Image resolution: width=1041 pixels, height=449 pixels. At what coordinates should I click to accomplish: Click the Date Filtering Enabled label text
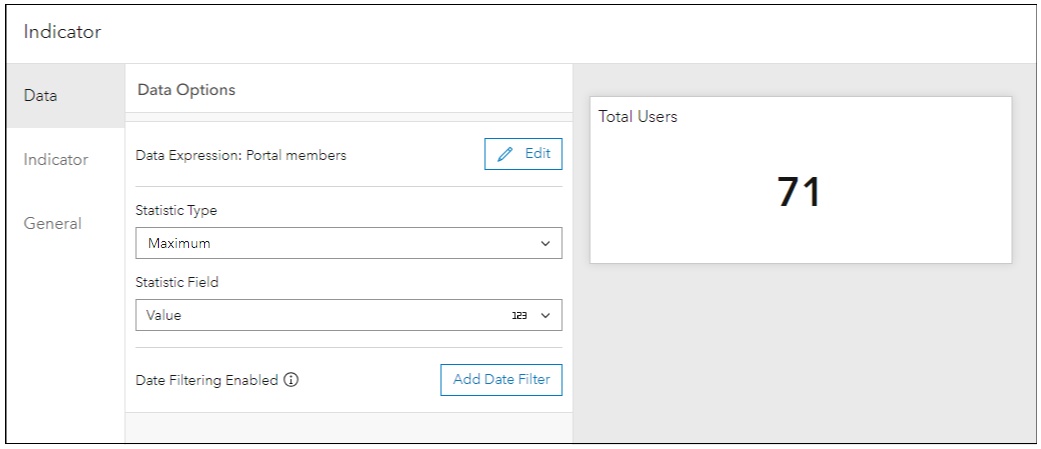tap(207, 380)
